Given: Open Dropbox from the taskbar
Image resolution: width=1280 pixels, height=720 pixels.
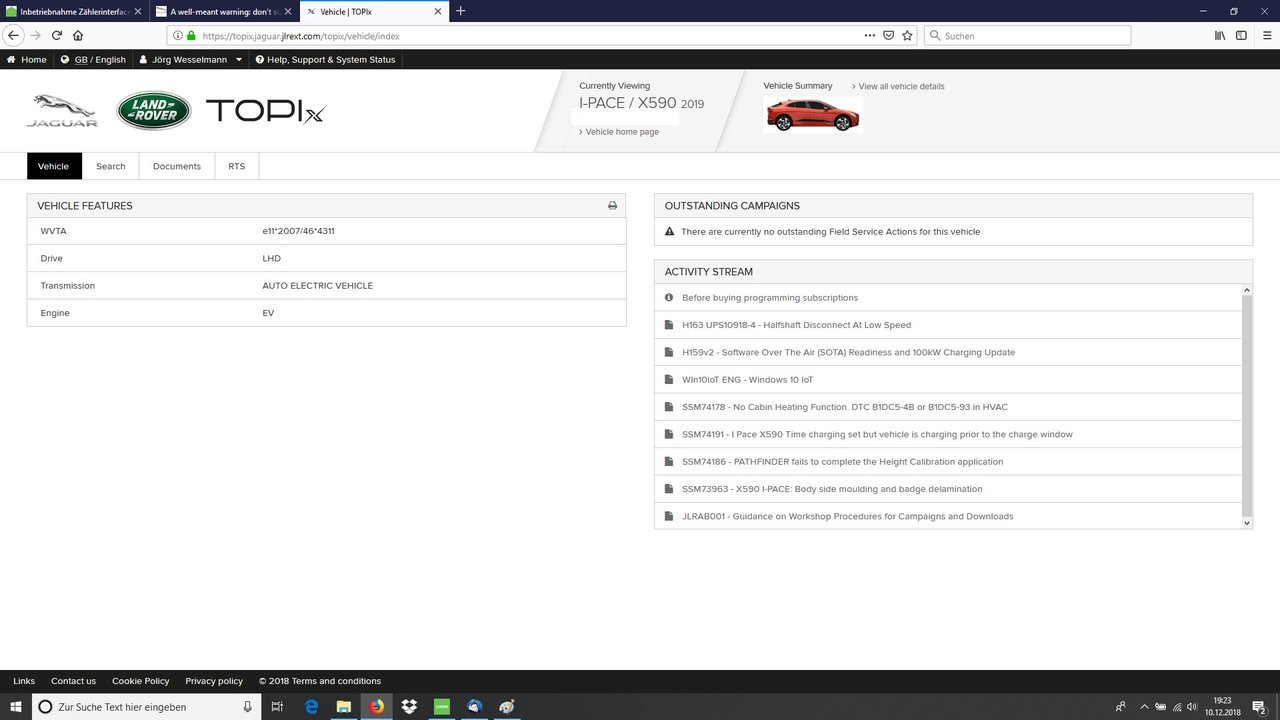Looking at the screenshot, I should click(x=409, y=707).
